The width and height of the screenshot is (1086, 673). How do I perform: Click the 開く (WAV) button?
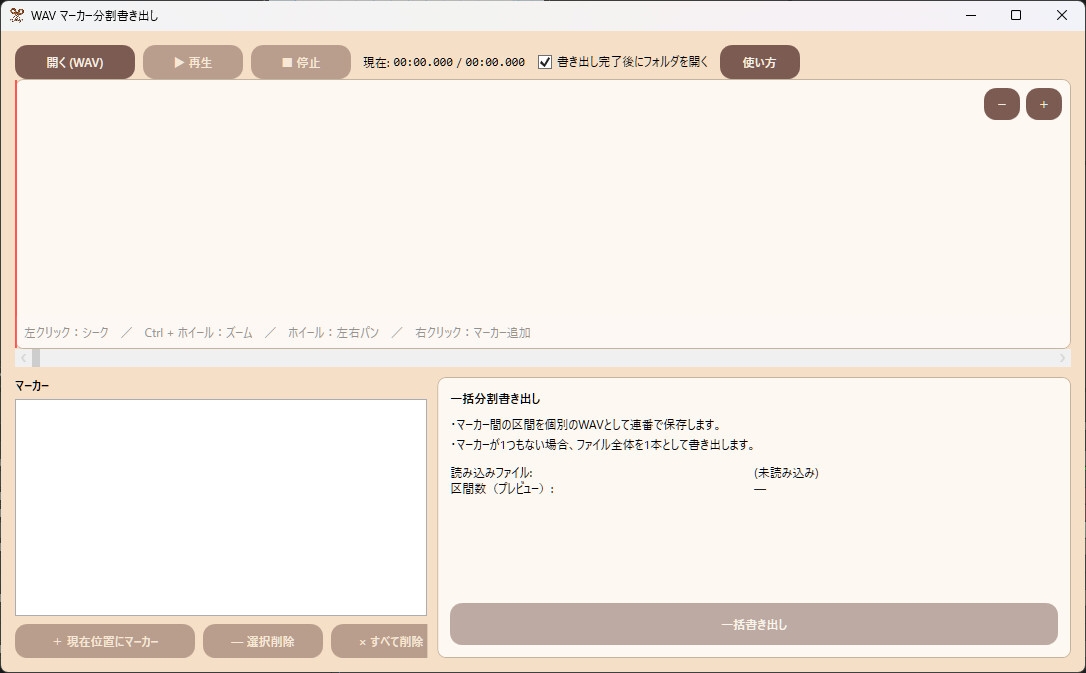[75, 62]
